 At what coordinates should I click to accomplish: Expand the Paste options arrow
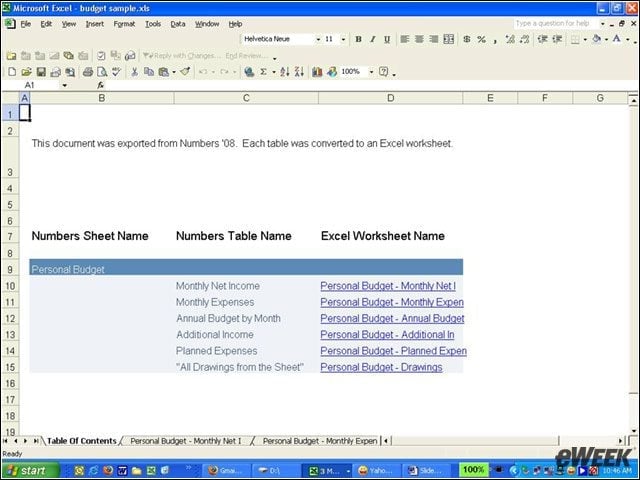(174, 73)
